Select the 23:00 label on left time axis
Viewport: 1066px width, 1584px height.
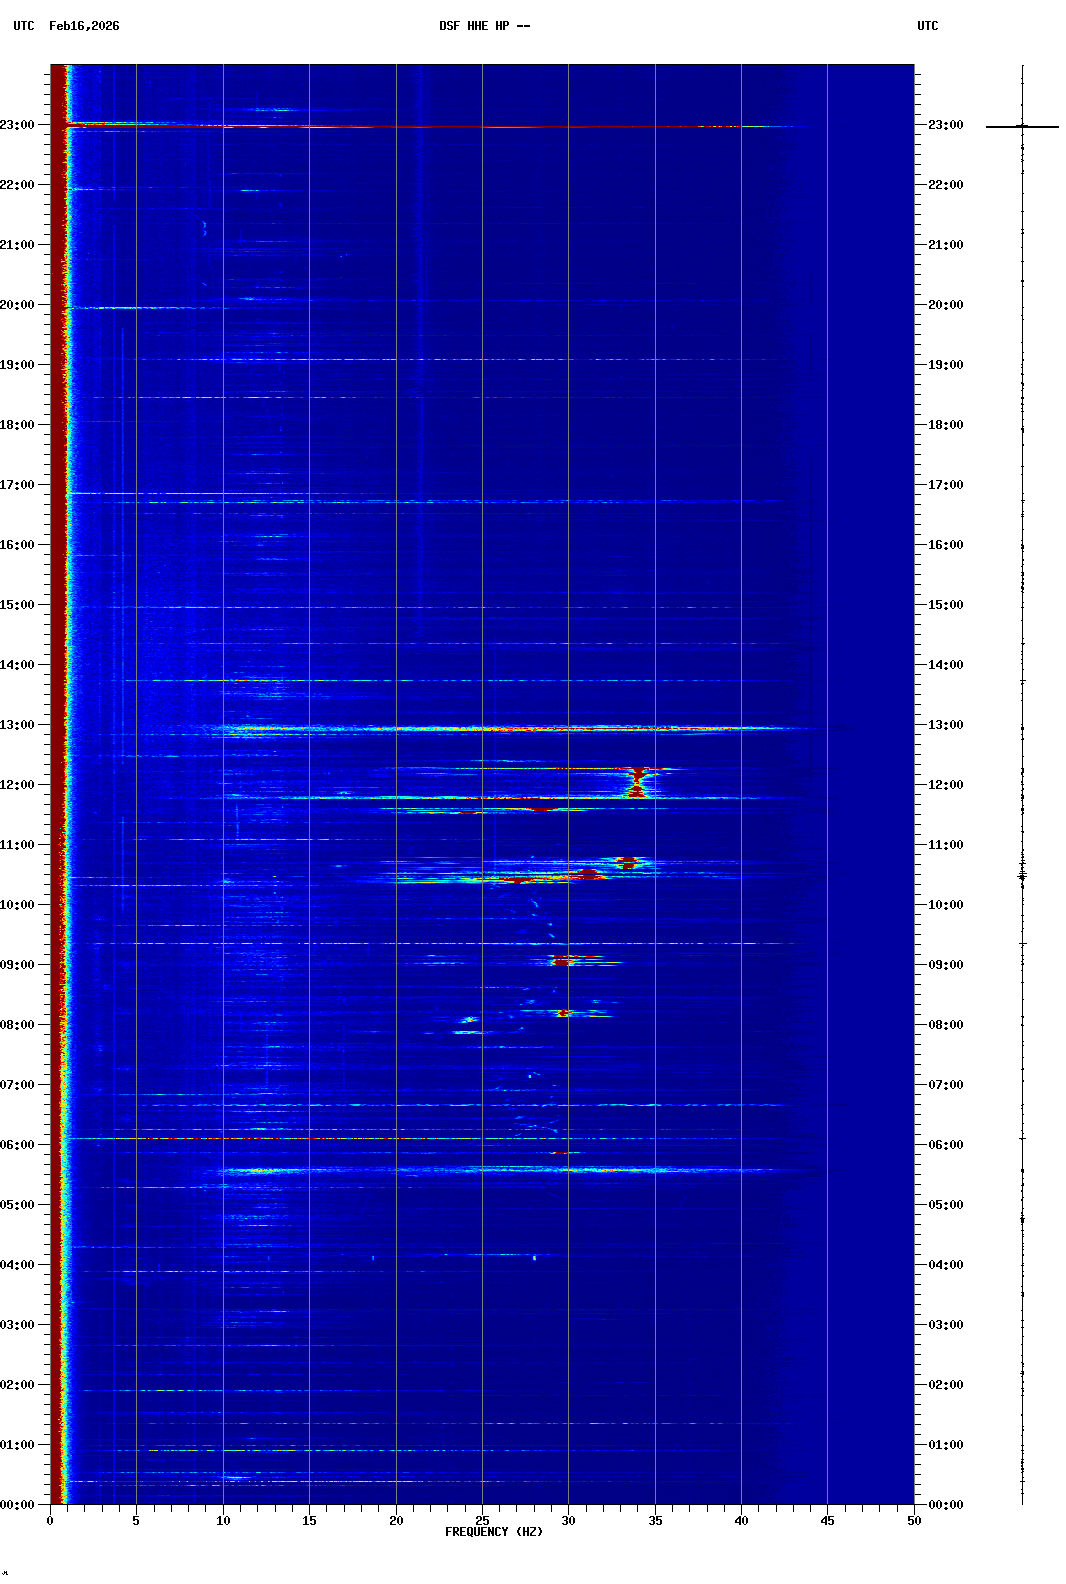point(18,125)
